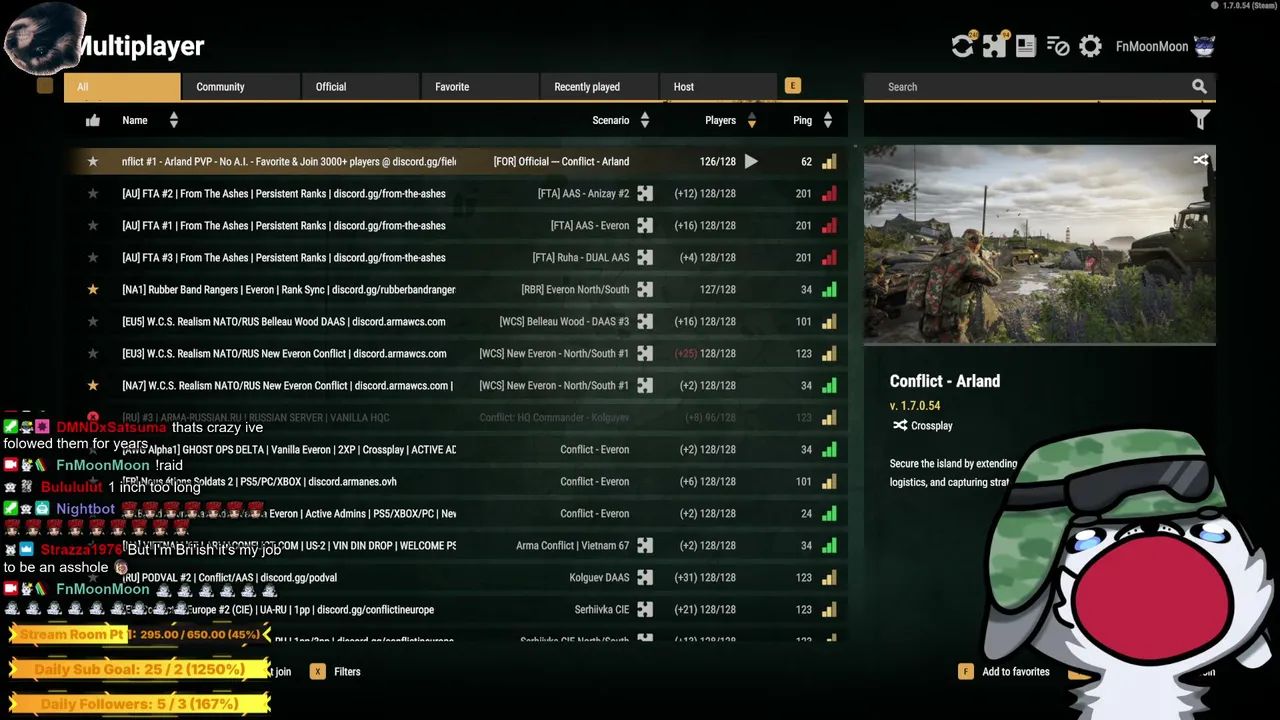Toggle favorite star on [AU] FTA #1 row
The height and width of the screenshot is (720, 1280).
click(93, 225)
